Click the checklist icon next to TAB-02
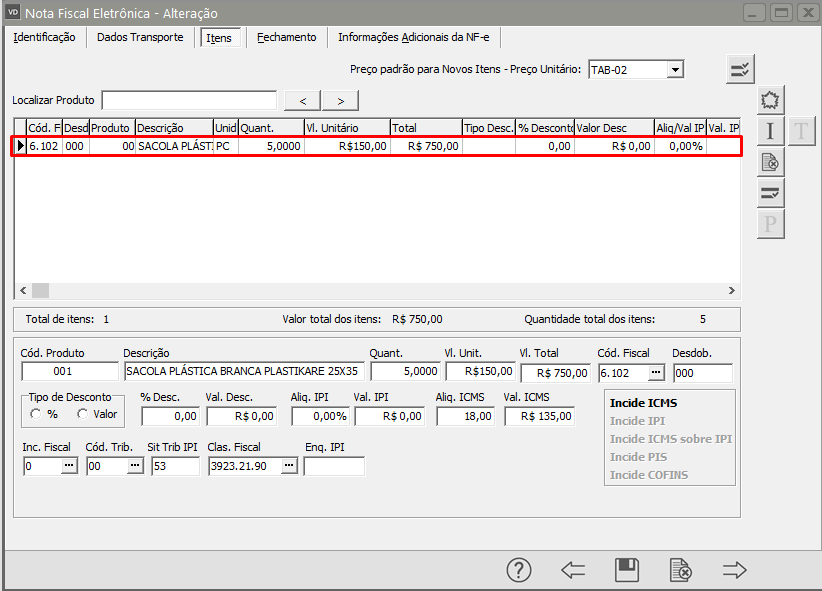 [740, 69]
